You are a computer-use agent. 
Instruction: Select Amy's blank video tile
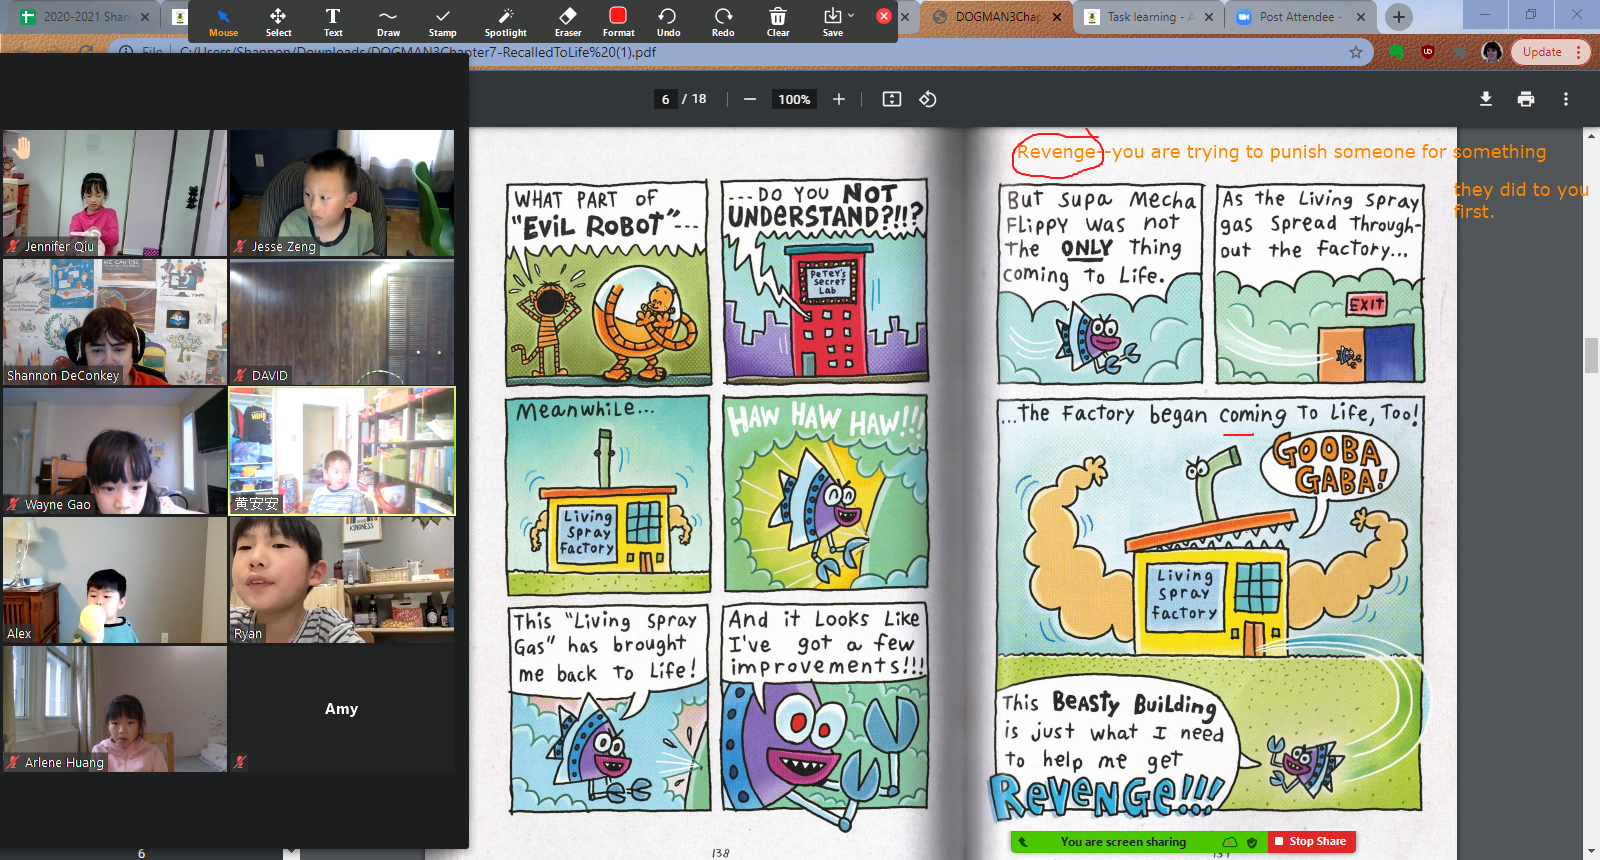342,709
